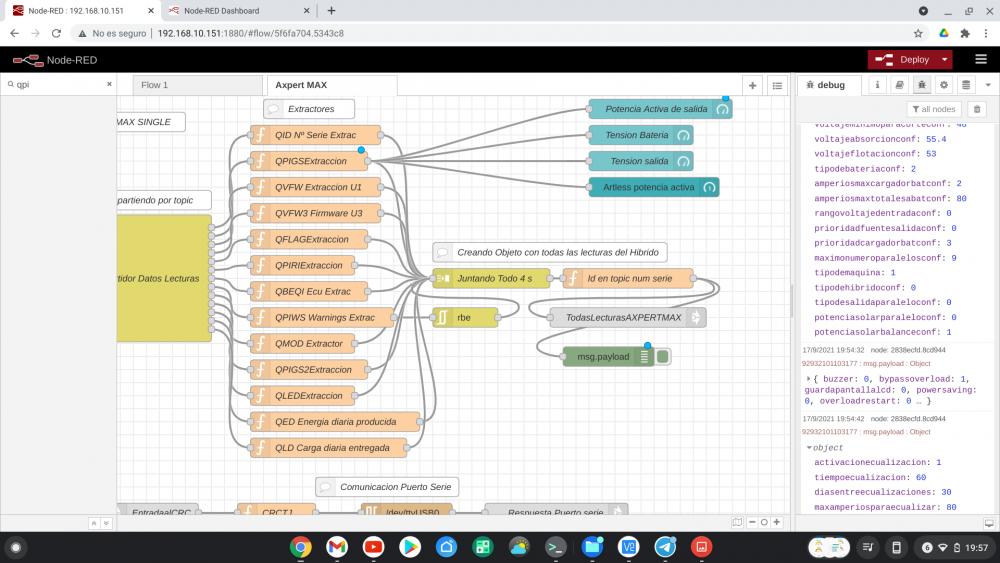Click node 2838ecfd.8cd944 link at 19:54:42
1000x563 pixels.
point(908,419)
